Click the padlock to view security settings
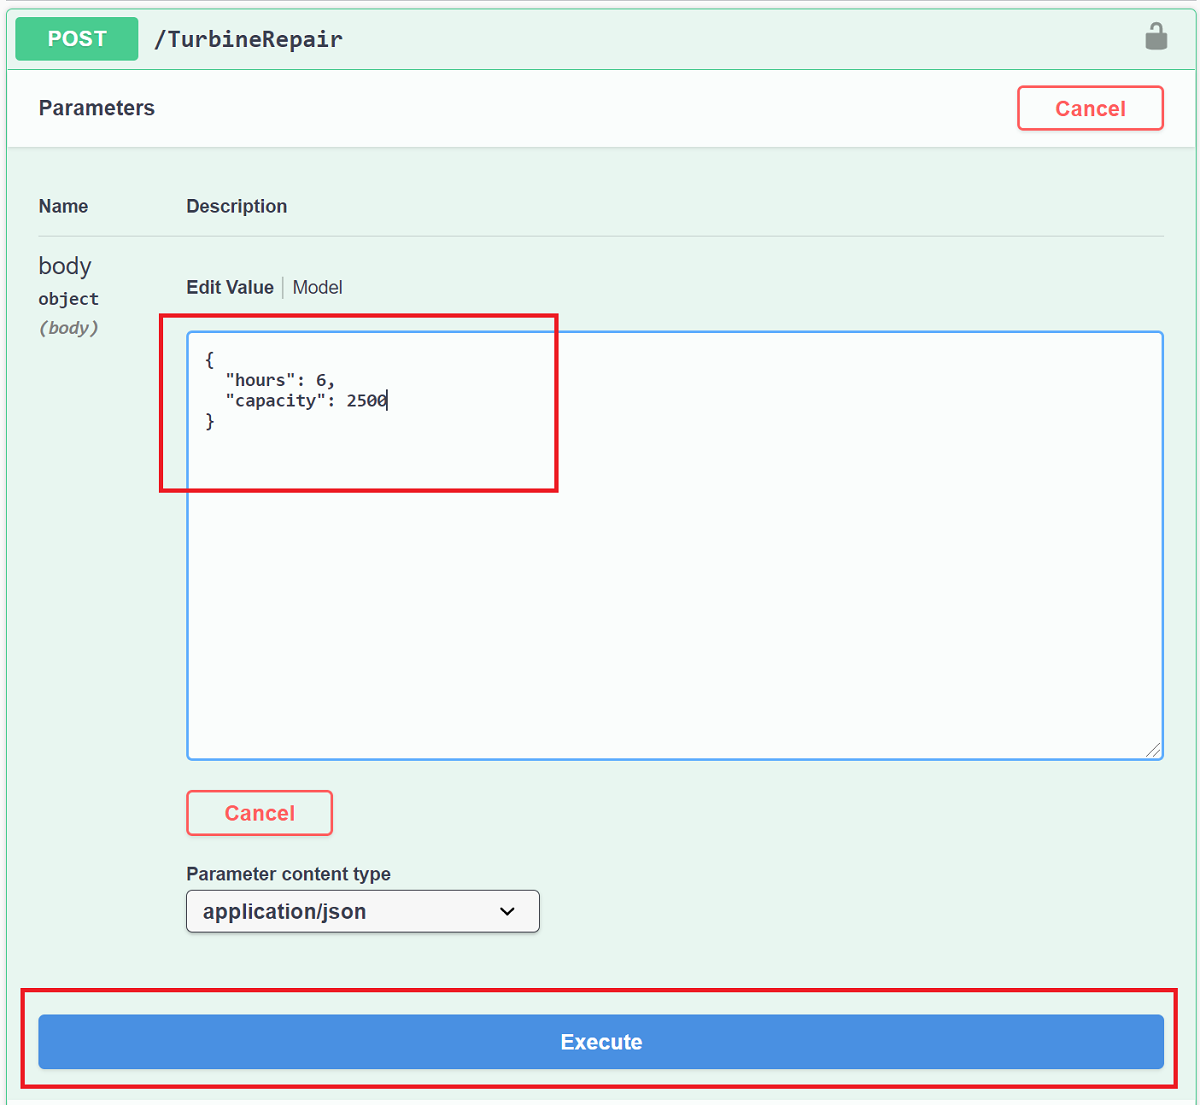The width and height of the screenshot is (1200, 1105). pos(1156,37)
